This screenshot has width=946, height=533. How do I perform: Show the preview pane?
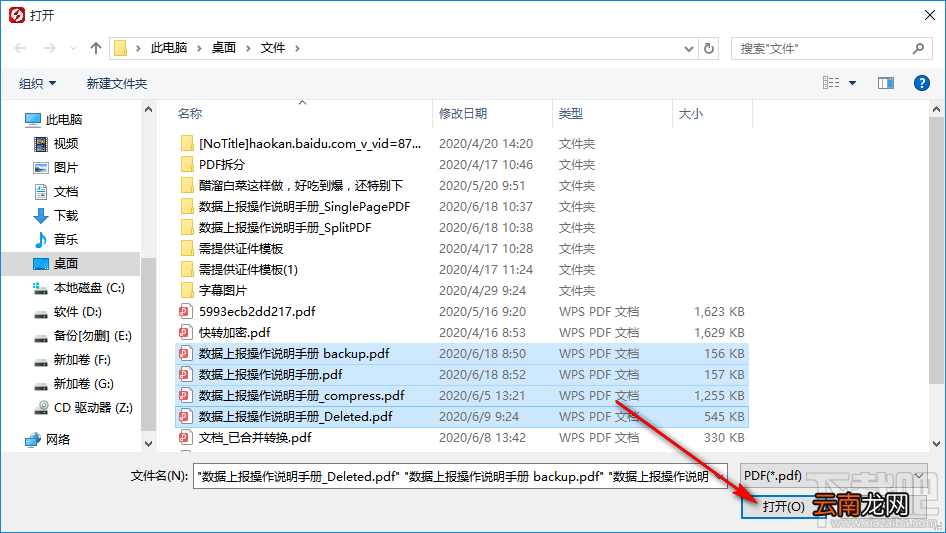pos(886,83)
